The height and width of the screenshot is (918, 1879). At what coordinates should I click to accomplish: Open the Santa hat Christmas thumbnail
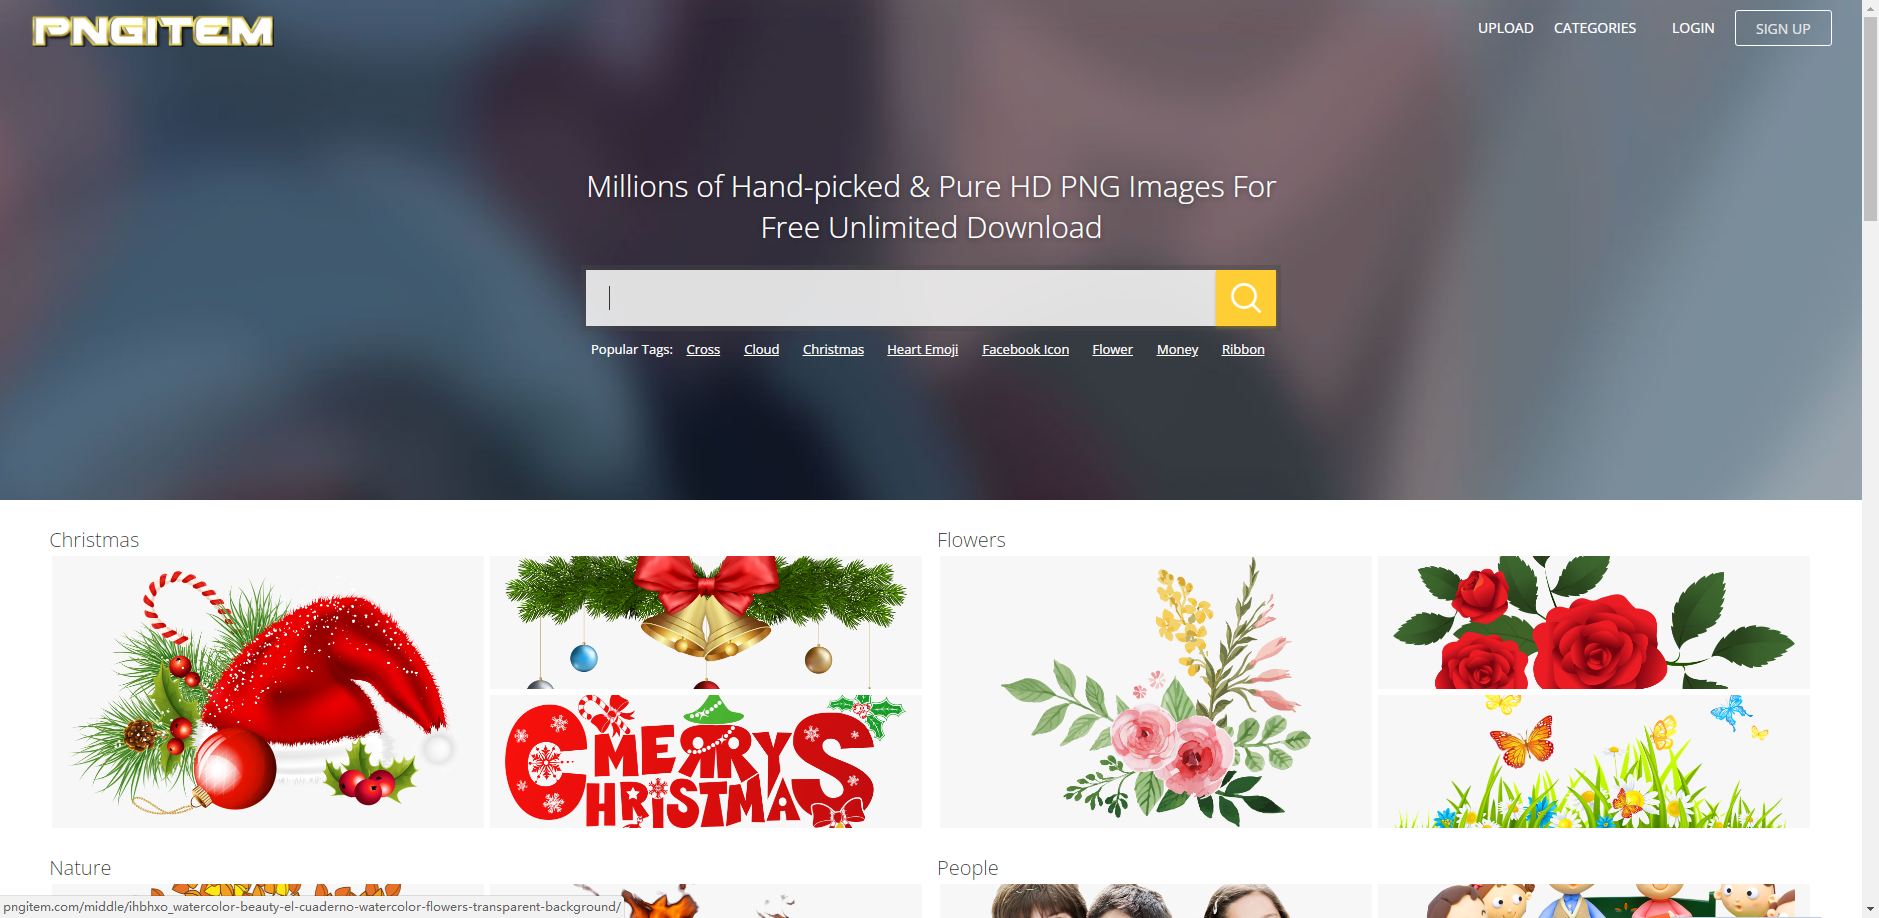click(x=268, y=692)
